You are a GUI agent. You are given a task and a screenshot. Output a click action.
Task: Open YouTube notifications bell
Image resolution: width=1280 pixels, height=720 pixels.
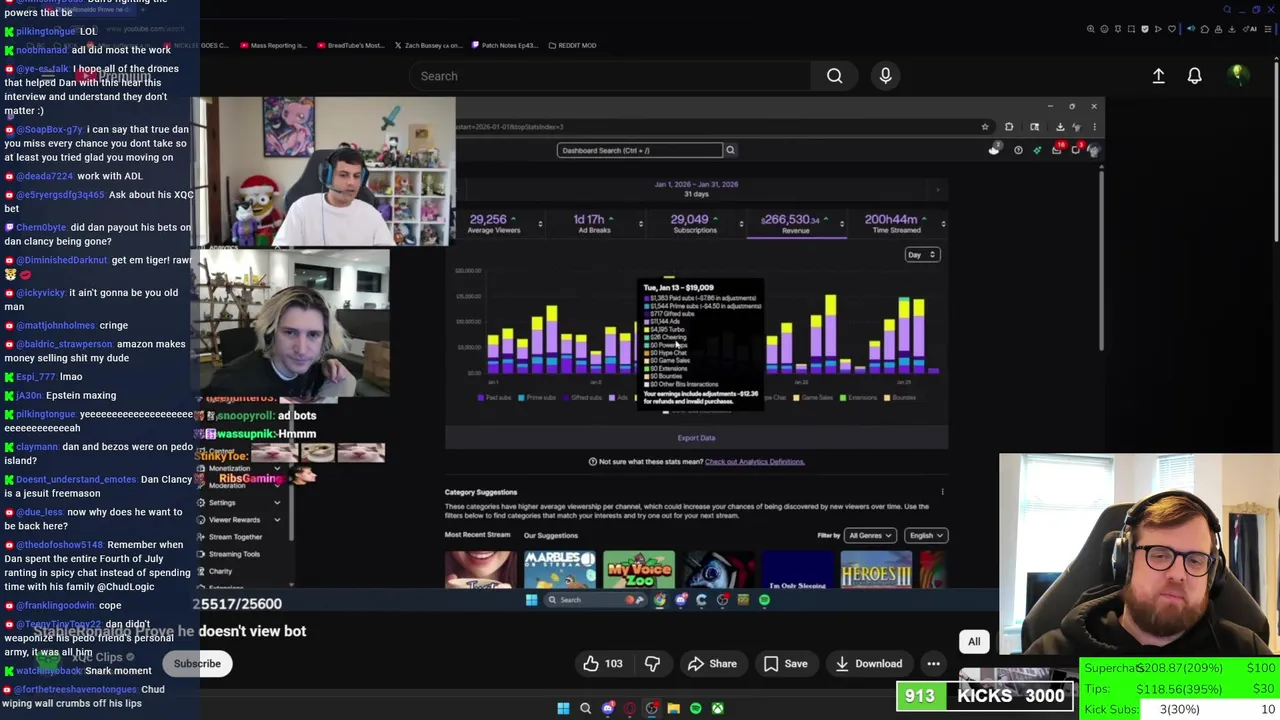click(x=1194, y=76)
